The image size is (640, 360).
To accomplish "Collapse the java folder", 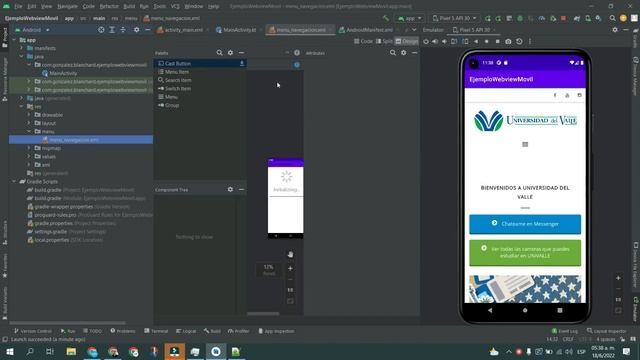I will [x=21, y=56].
